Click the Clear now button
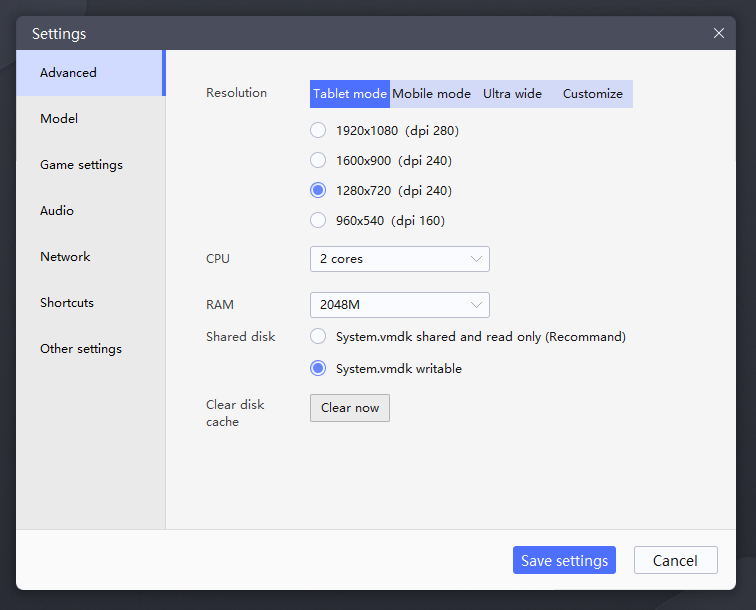756x610 pixels. click(350, 408)
